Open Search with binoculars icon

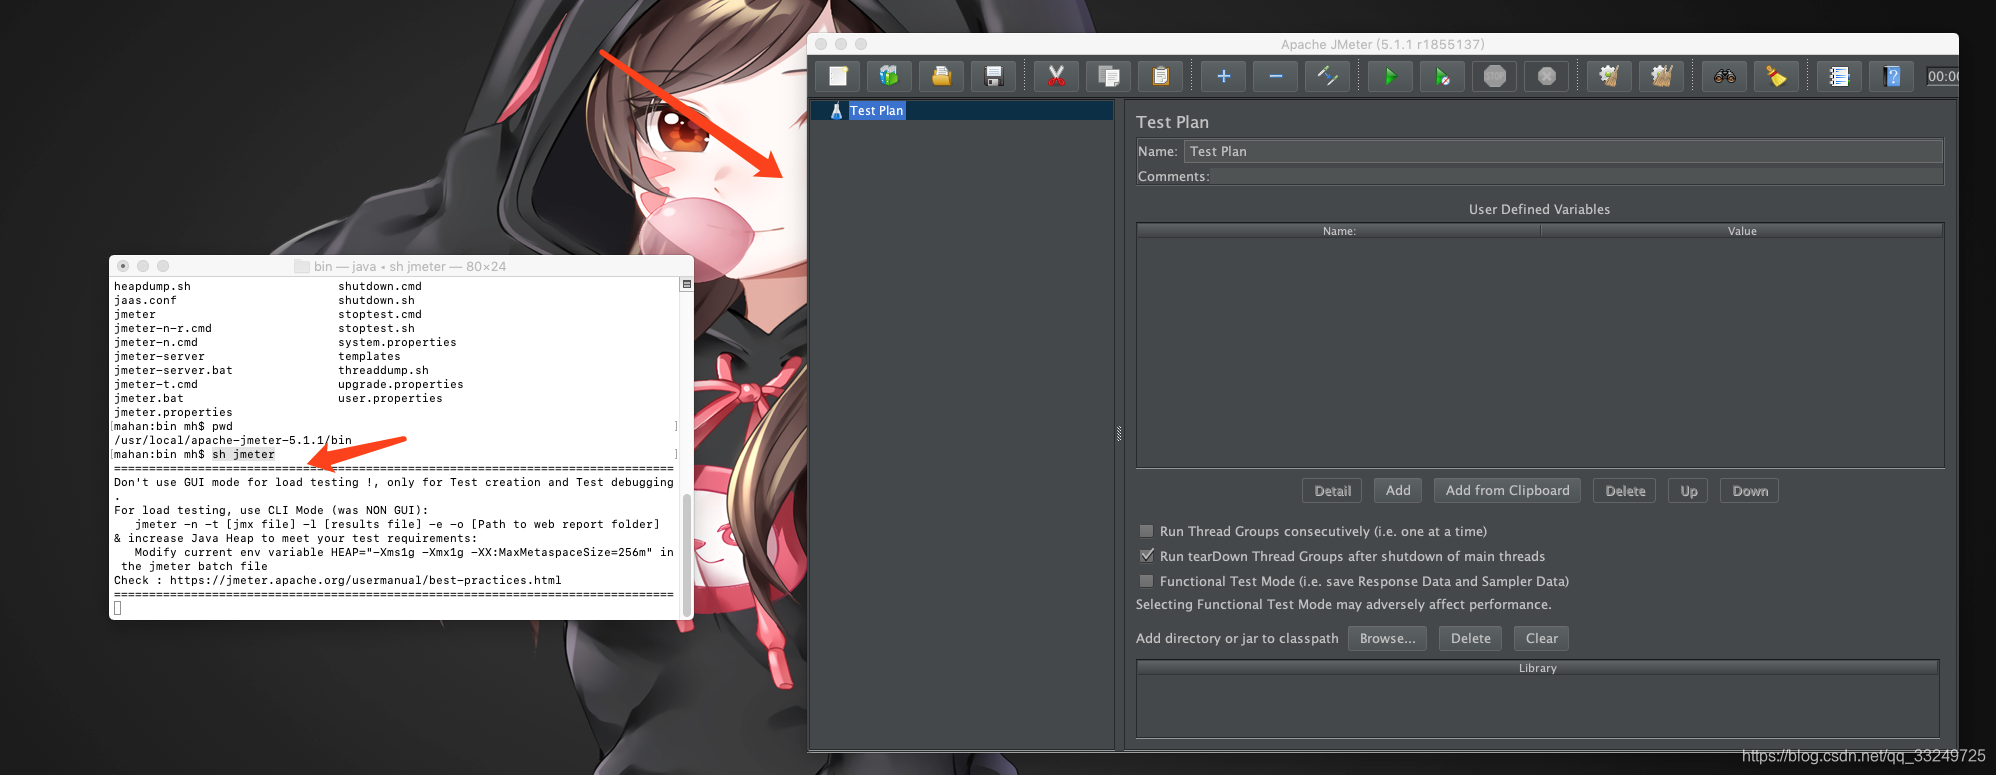pyautogui.click(x=1725, y=76)
